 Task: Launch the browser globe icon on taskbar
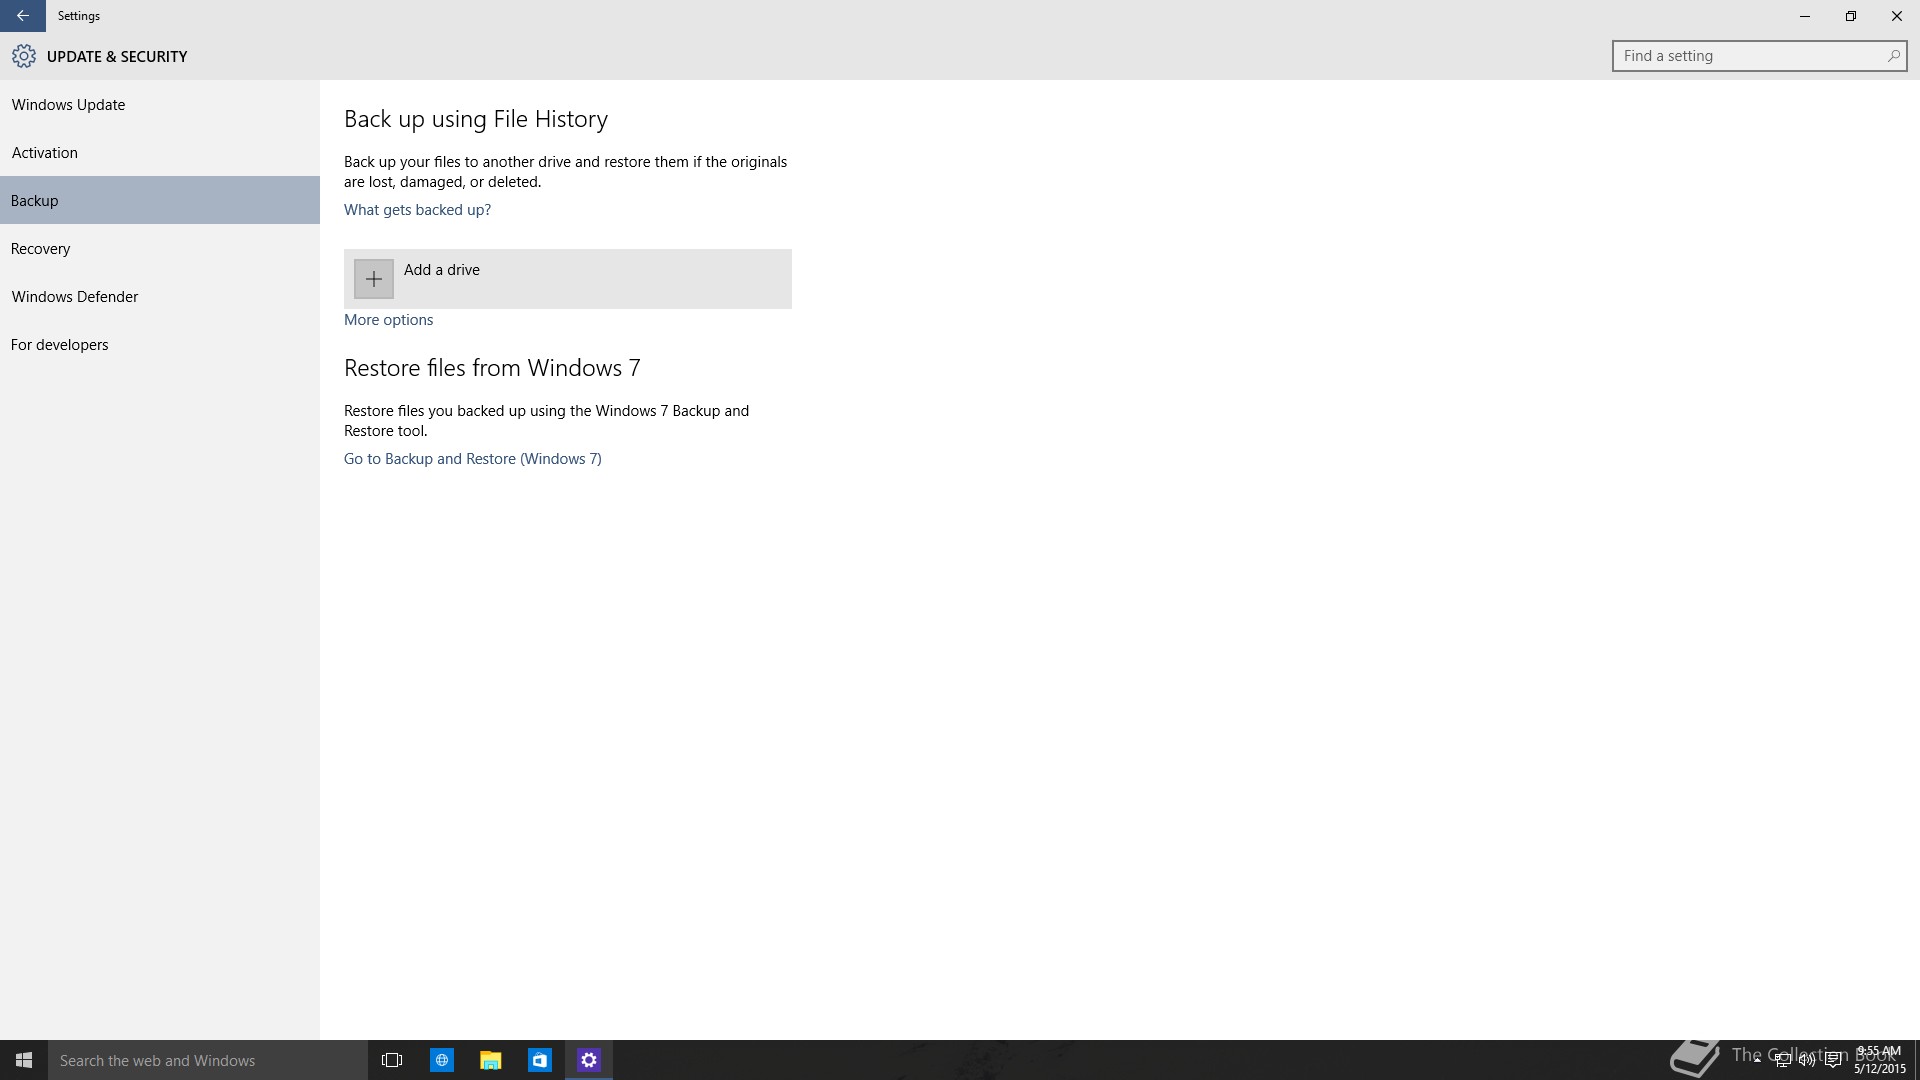coord(441,1060)
